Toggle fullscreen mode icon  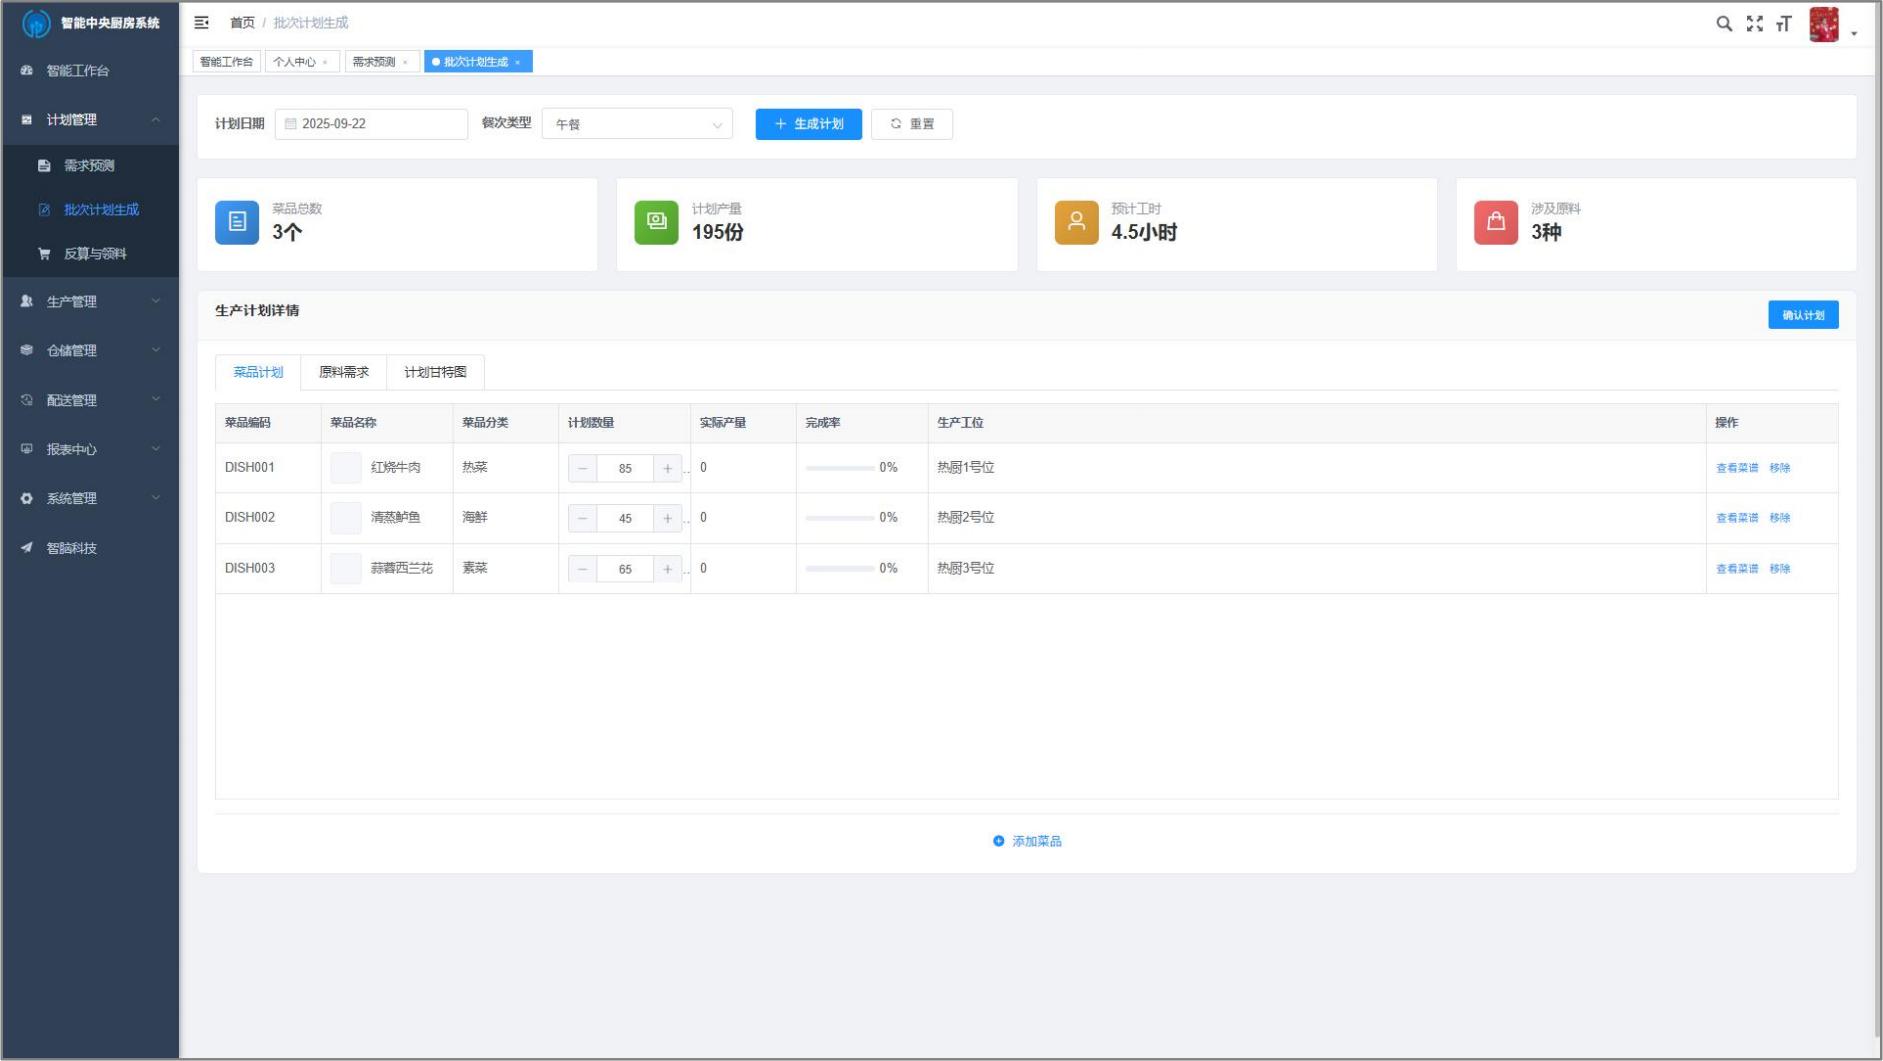coord(1754,24)
